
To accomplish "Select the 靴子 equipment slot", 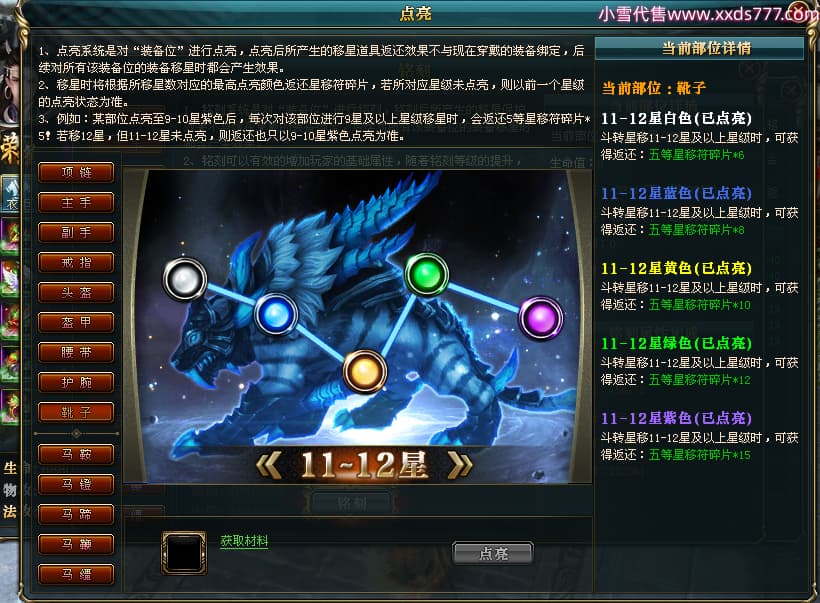I will (x=76, y=413).
